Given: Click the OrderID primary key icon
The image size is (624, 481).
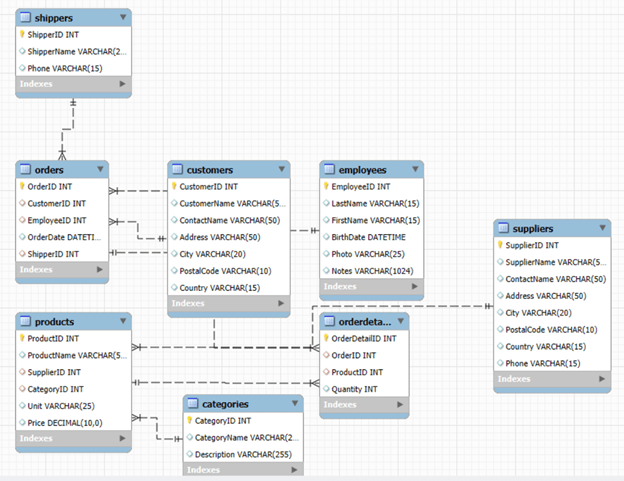Looking at the screenshot, I should click(x=22, y=186).
